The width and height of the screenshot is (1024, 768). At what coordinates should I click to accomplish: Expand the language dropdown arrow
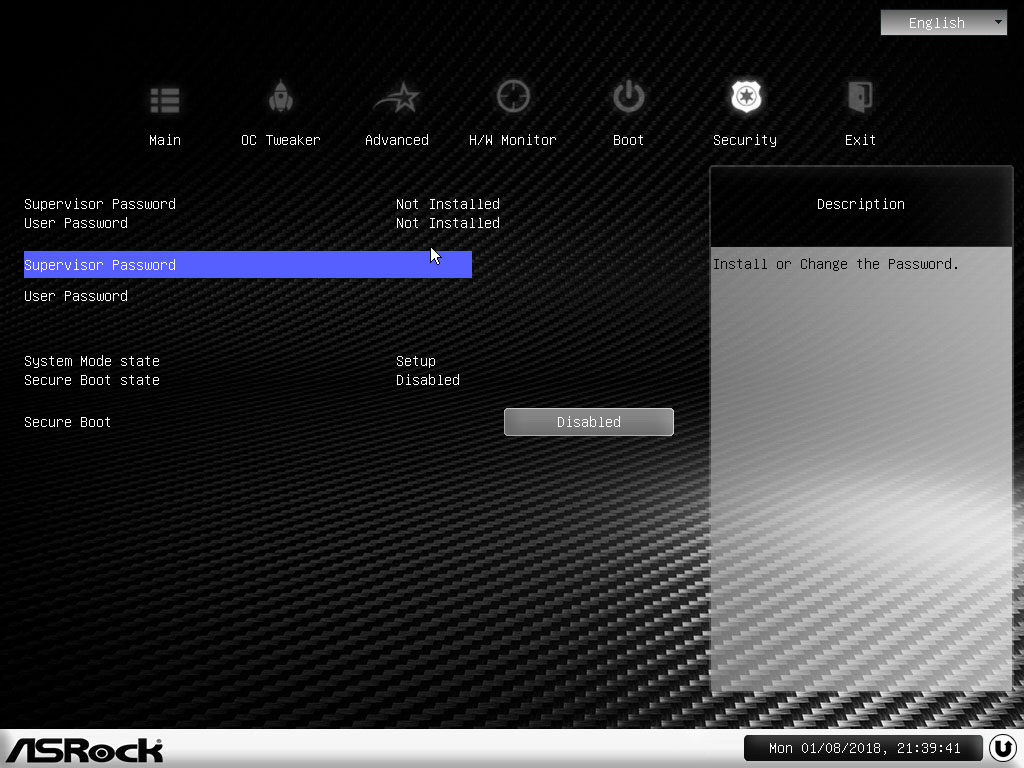[x=998, y=22]
